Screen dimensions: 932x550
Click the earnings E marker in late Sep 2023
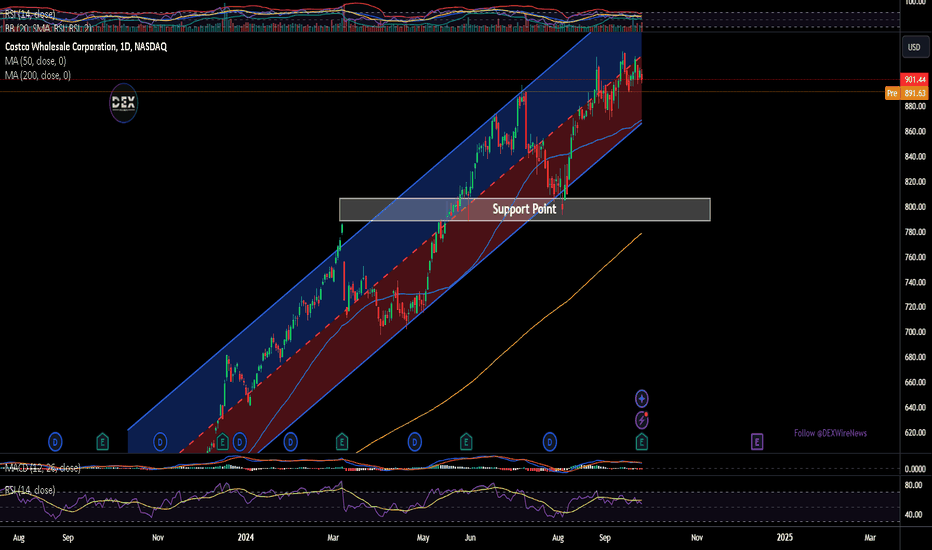(x=103, y=442)
